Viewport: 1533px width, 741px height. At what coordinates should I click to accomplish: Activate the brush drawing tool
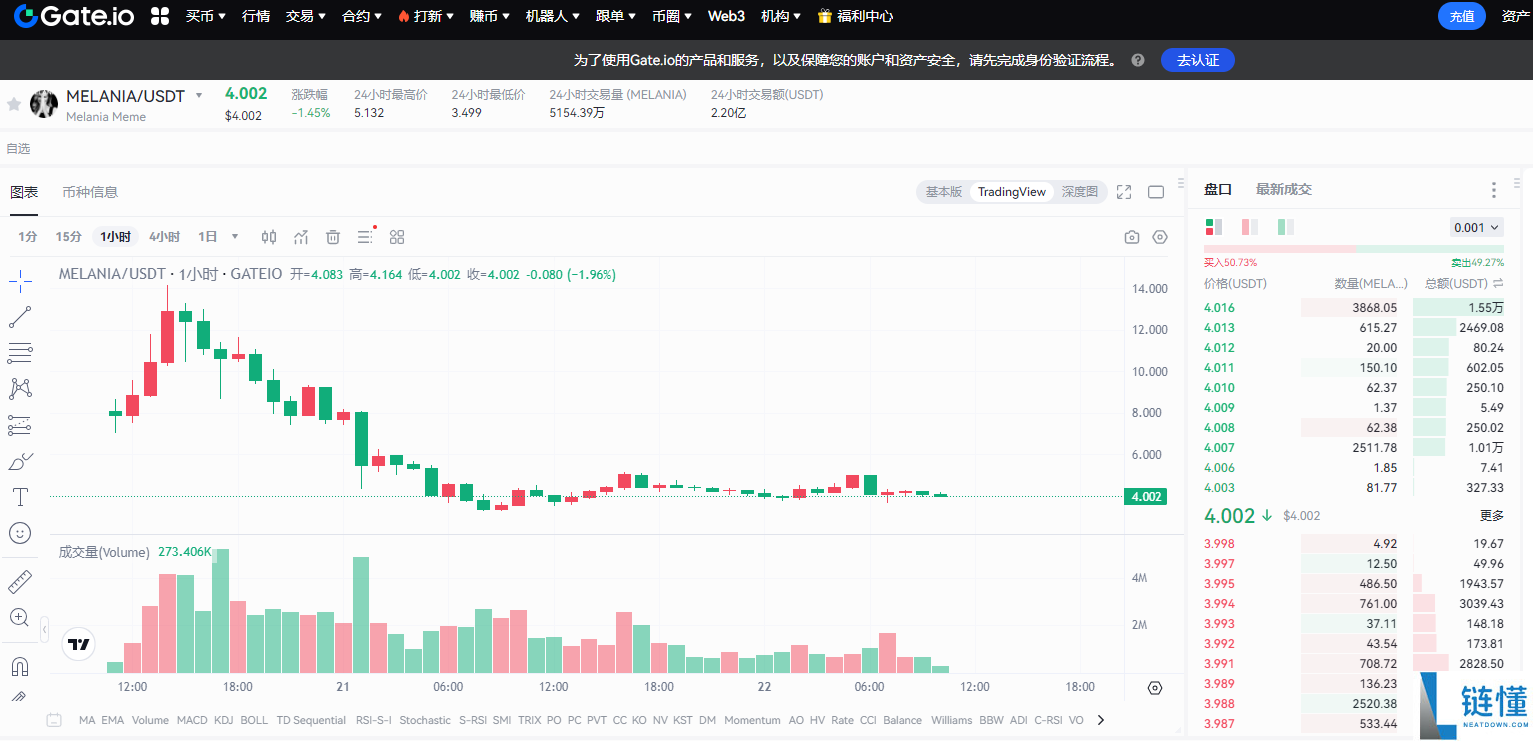(20, 462)
